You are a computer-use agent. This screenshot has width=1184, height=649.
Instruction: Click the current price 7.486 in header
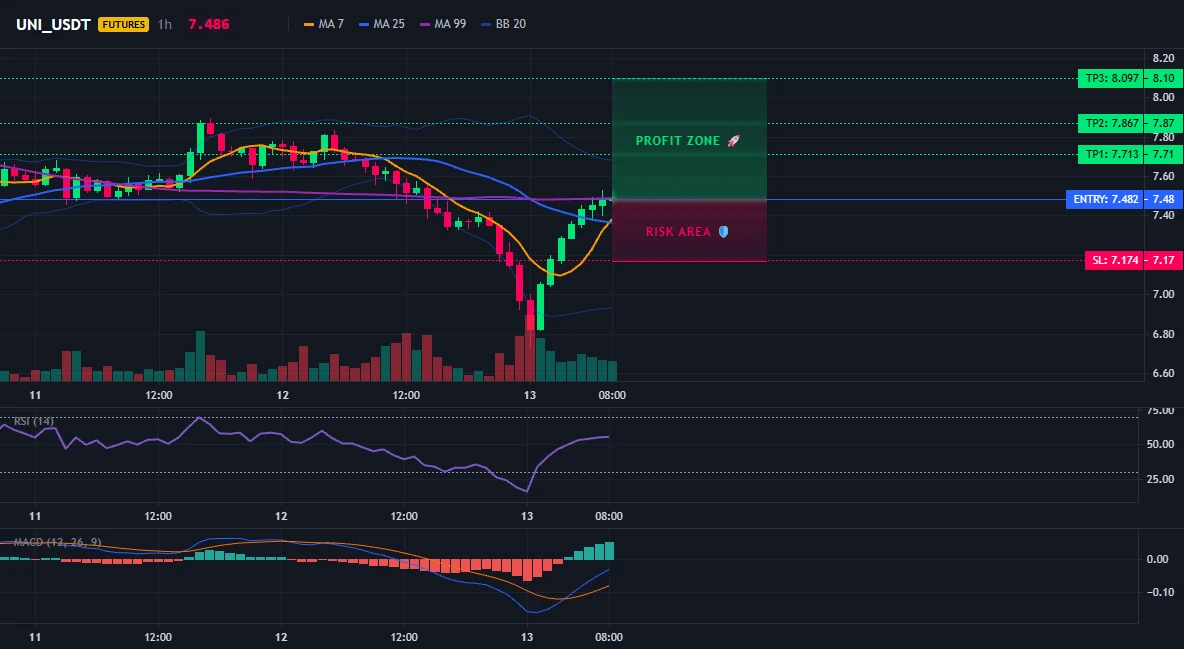[209, 24]
